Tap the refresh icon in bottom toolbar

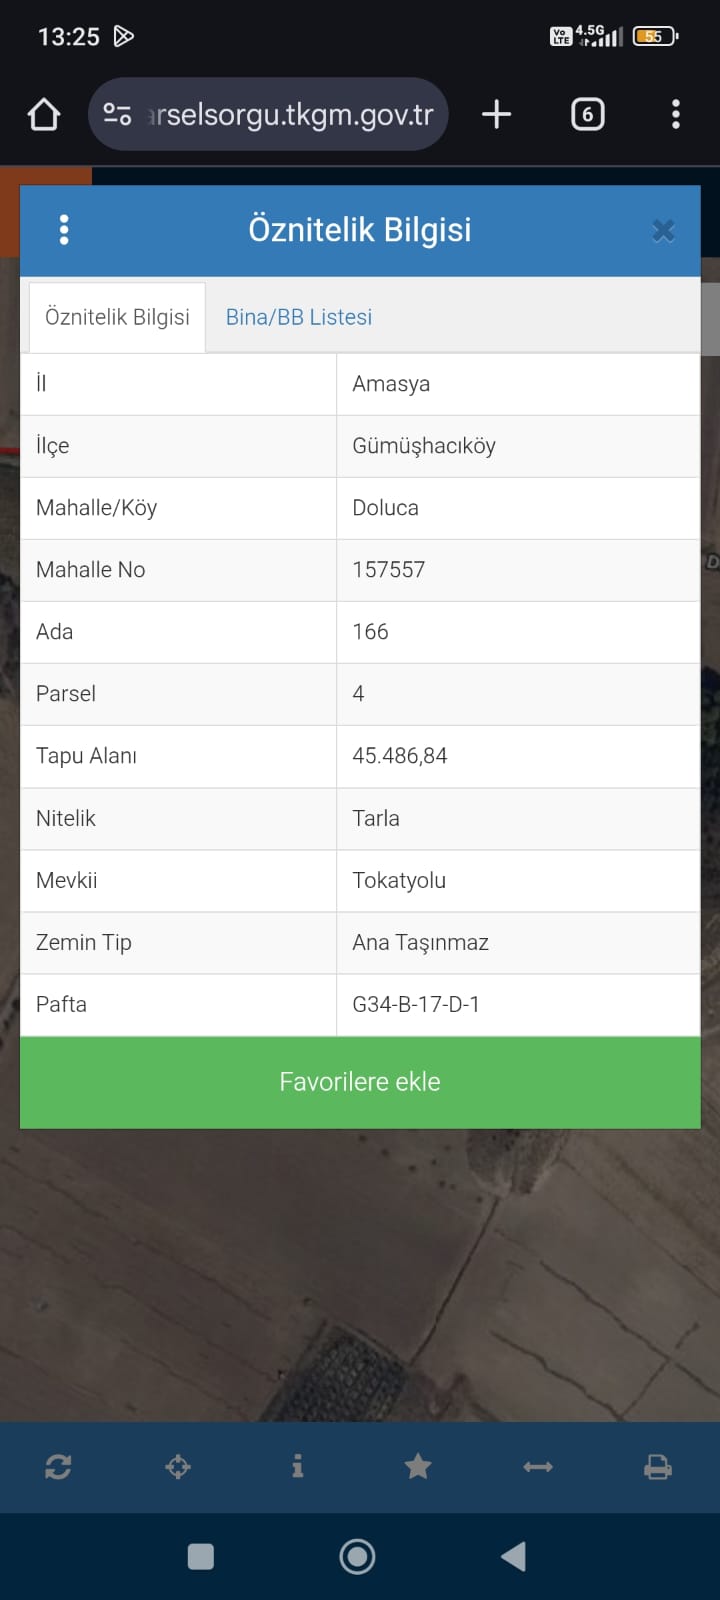pyautogui.click(x=58, y=1467)
